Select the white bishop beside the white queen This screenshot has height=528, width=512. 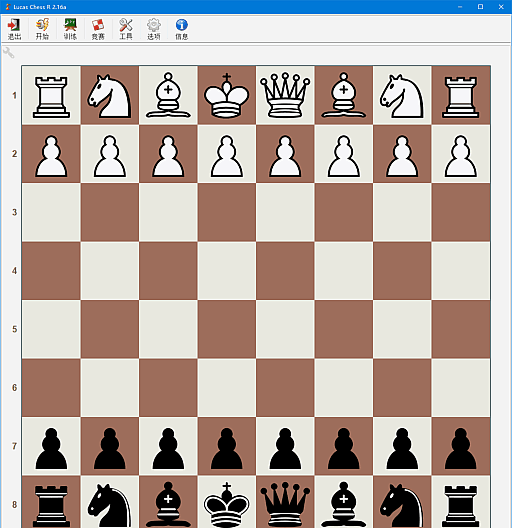(344, 95)
